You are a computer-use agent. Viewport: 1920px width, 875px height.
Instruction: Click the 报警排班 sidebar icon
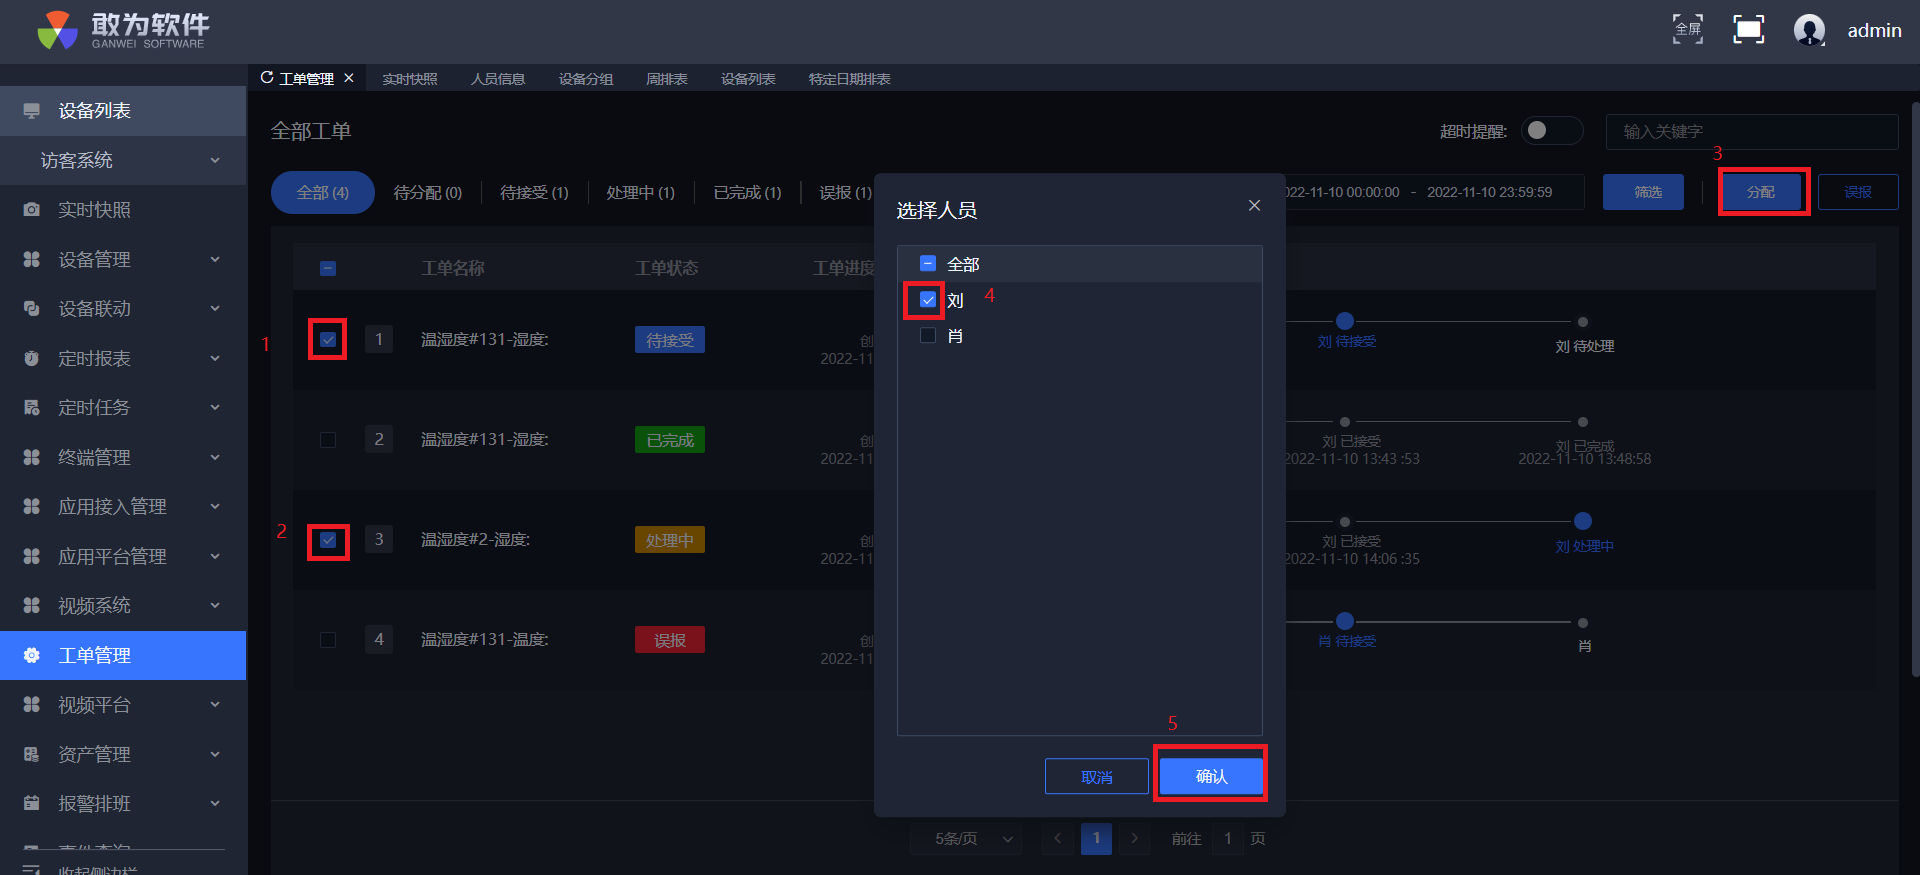(x=32, y=803)
